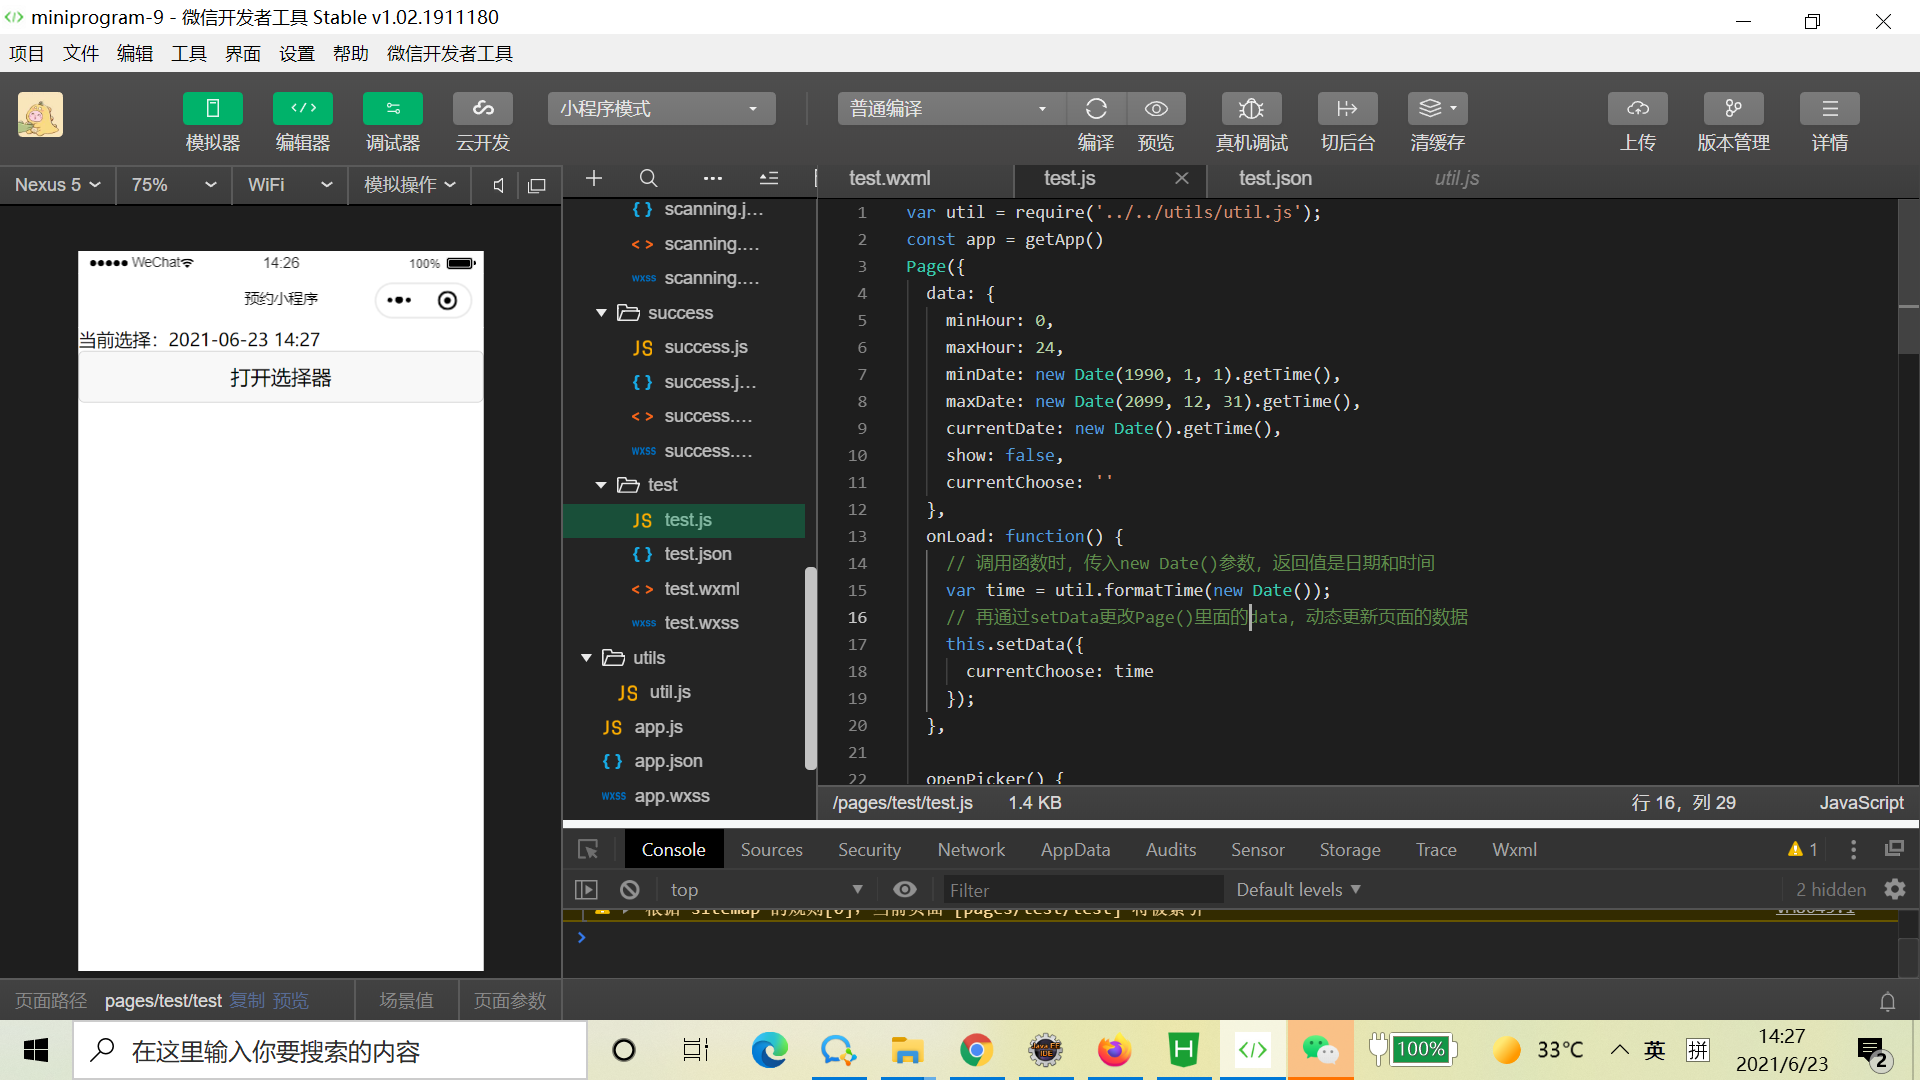Click the preview eye icon in toolbar
The image size is (1920, 1080).
coord(1156,109)
